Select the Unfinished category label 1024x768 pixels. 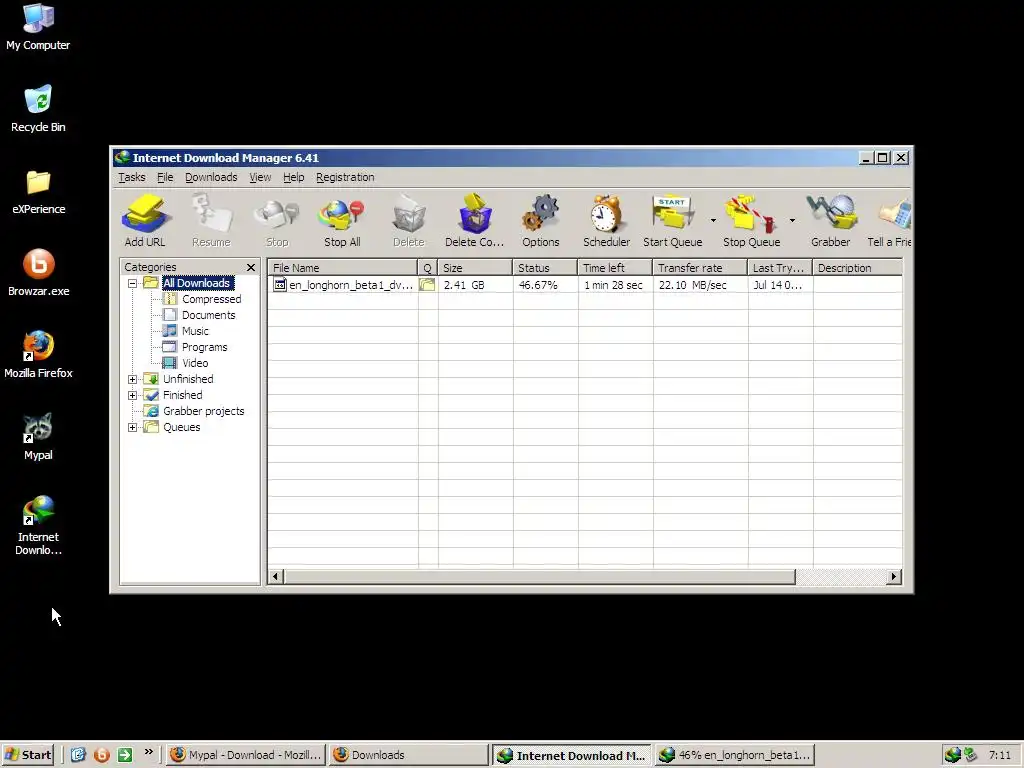coord(188,379)
